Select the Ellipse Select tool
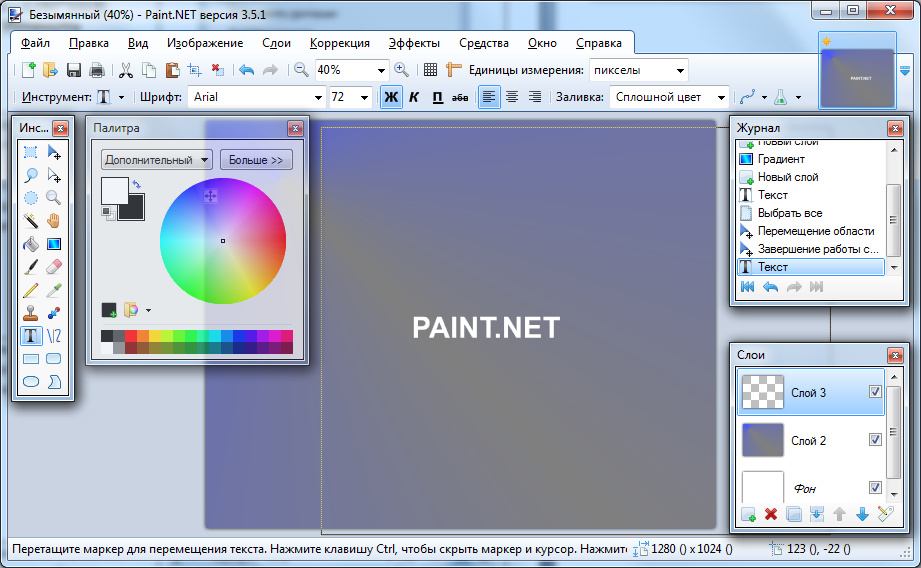Viewport: 921px width, 568px height. (31, 198)
